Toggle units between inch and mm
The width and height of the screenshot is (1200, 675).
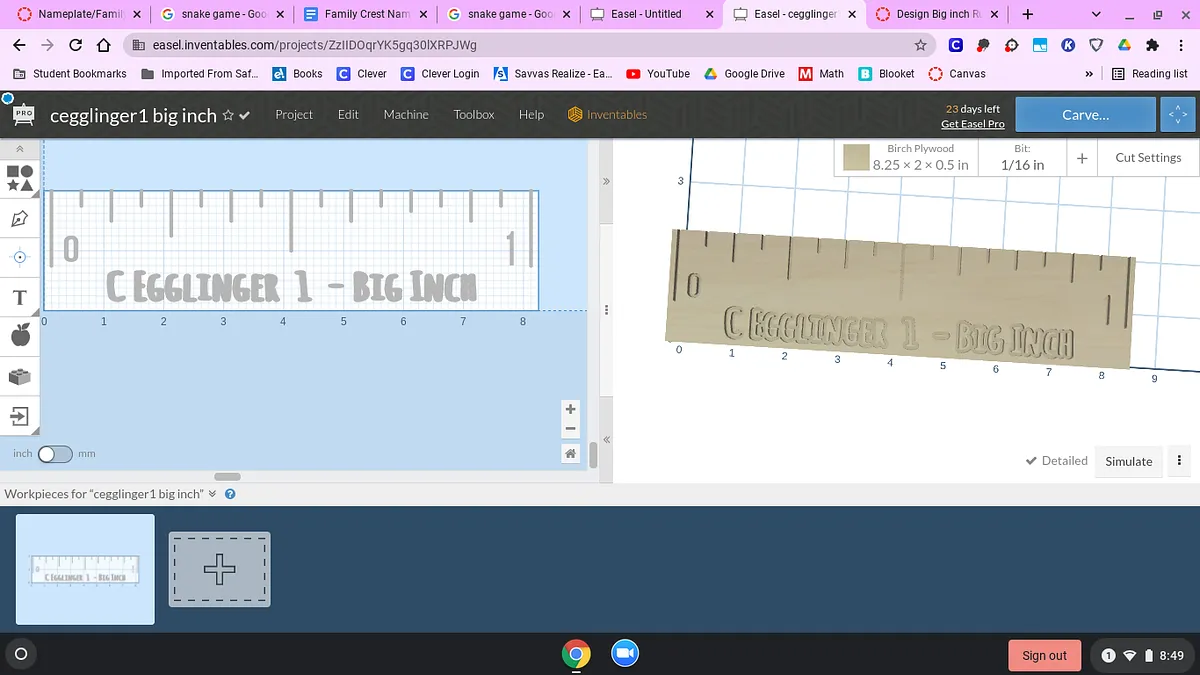click(55, 454)
